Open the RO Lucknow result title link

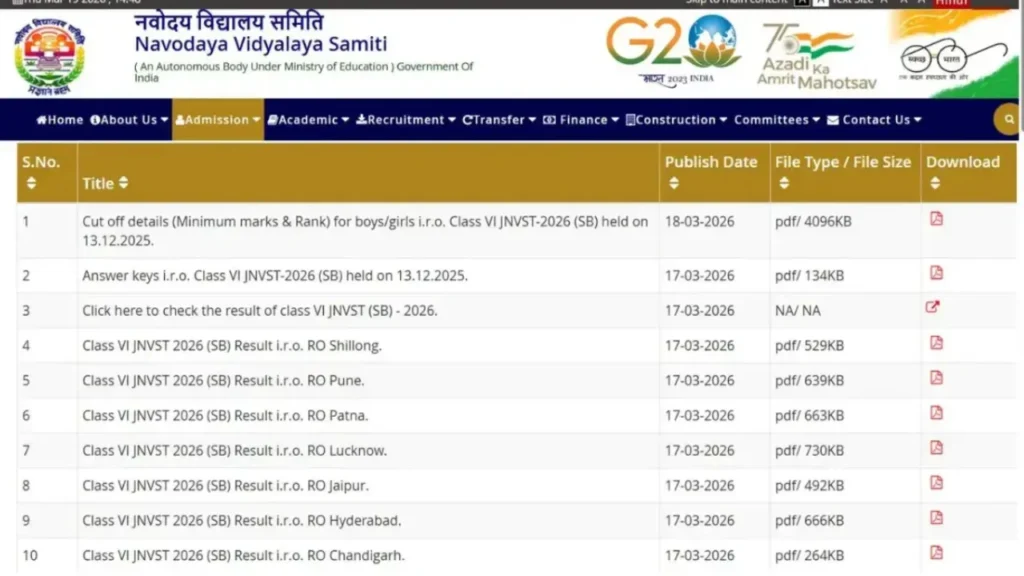234,451
